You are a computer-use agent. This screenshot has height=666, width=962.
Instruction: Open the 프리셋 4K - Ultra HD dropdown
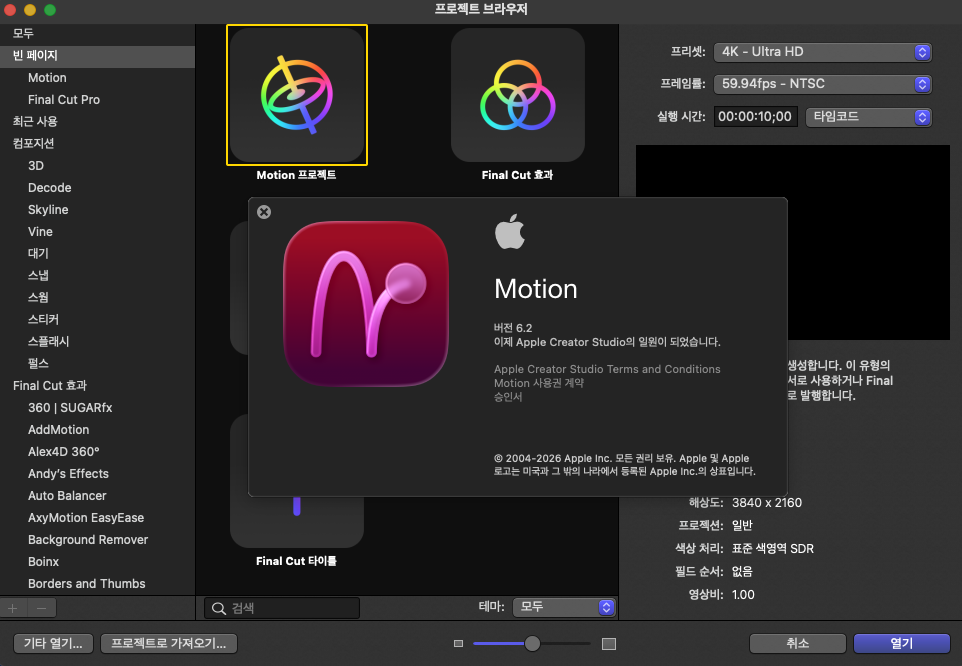click(x=824, y=52)
